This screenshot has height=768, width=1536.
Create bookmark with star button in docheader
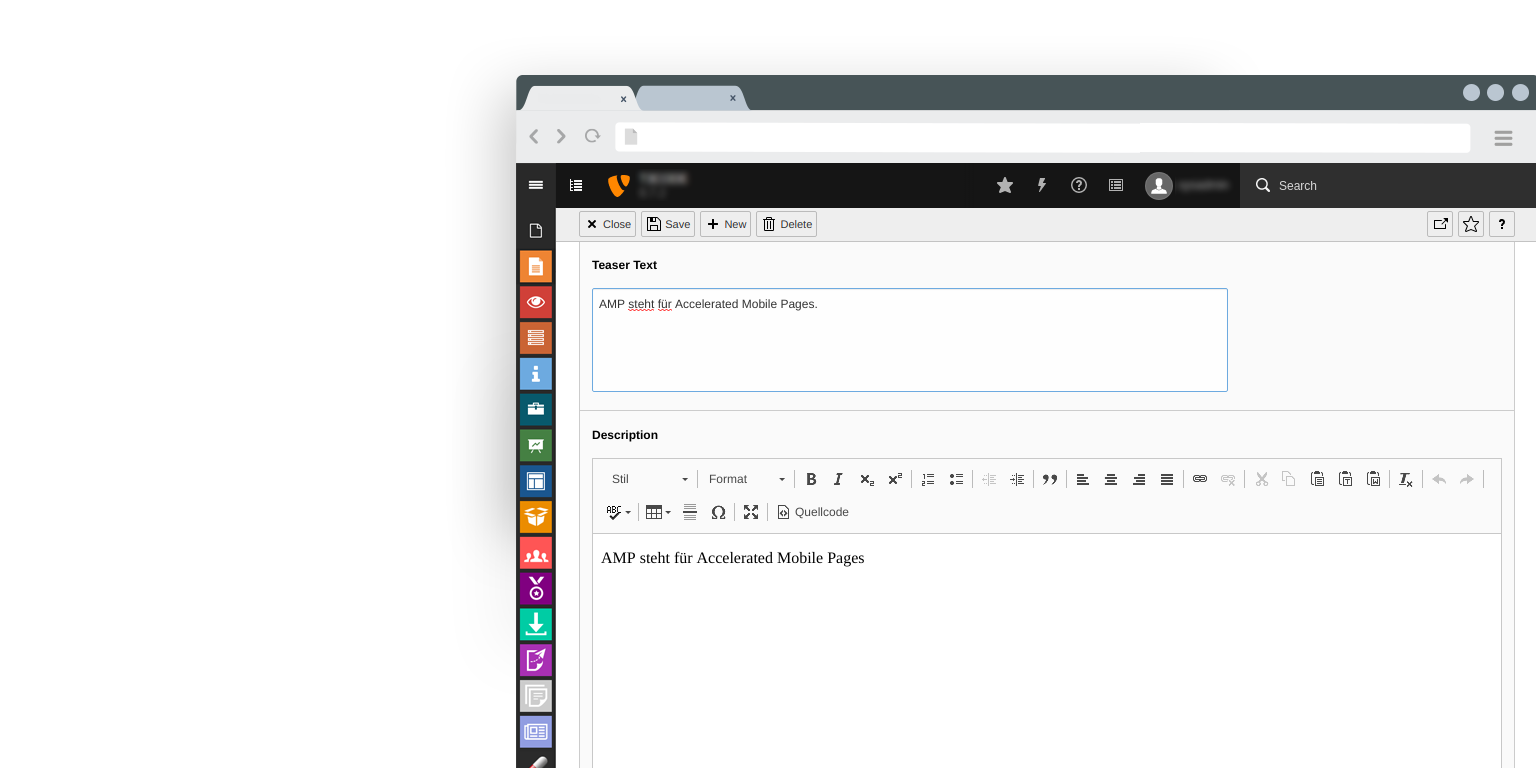pyautogui.click(x=1471, y=224)
